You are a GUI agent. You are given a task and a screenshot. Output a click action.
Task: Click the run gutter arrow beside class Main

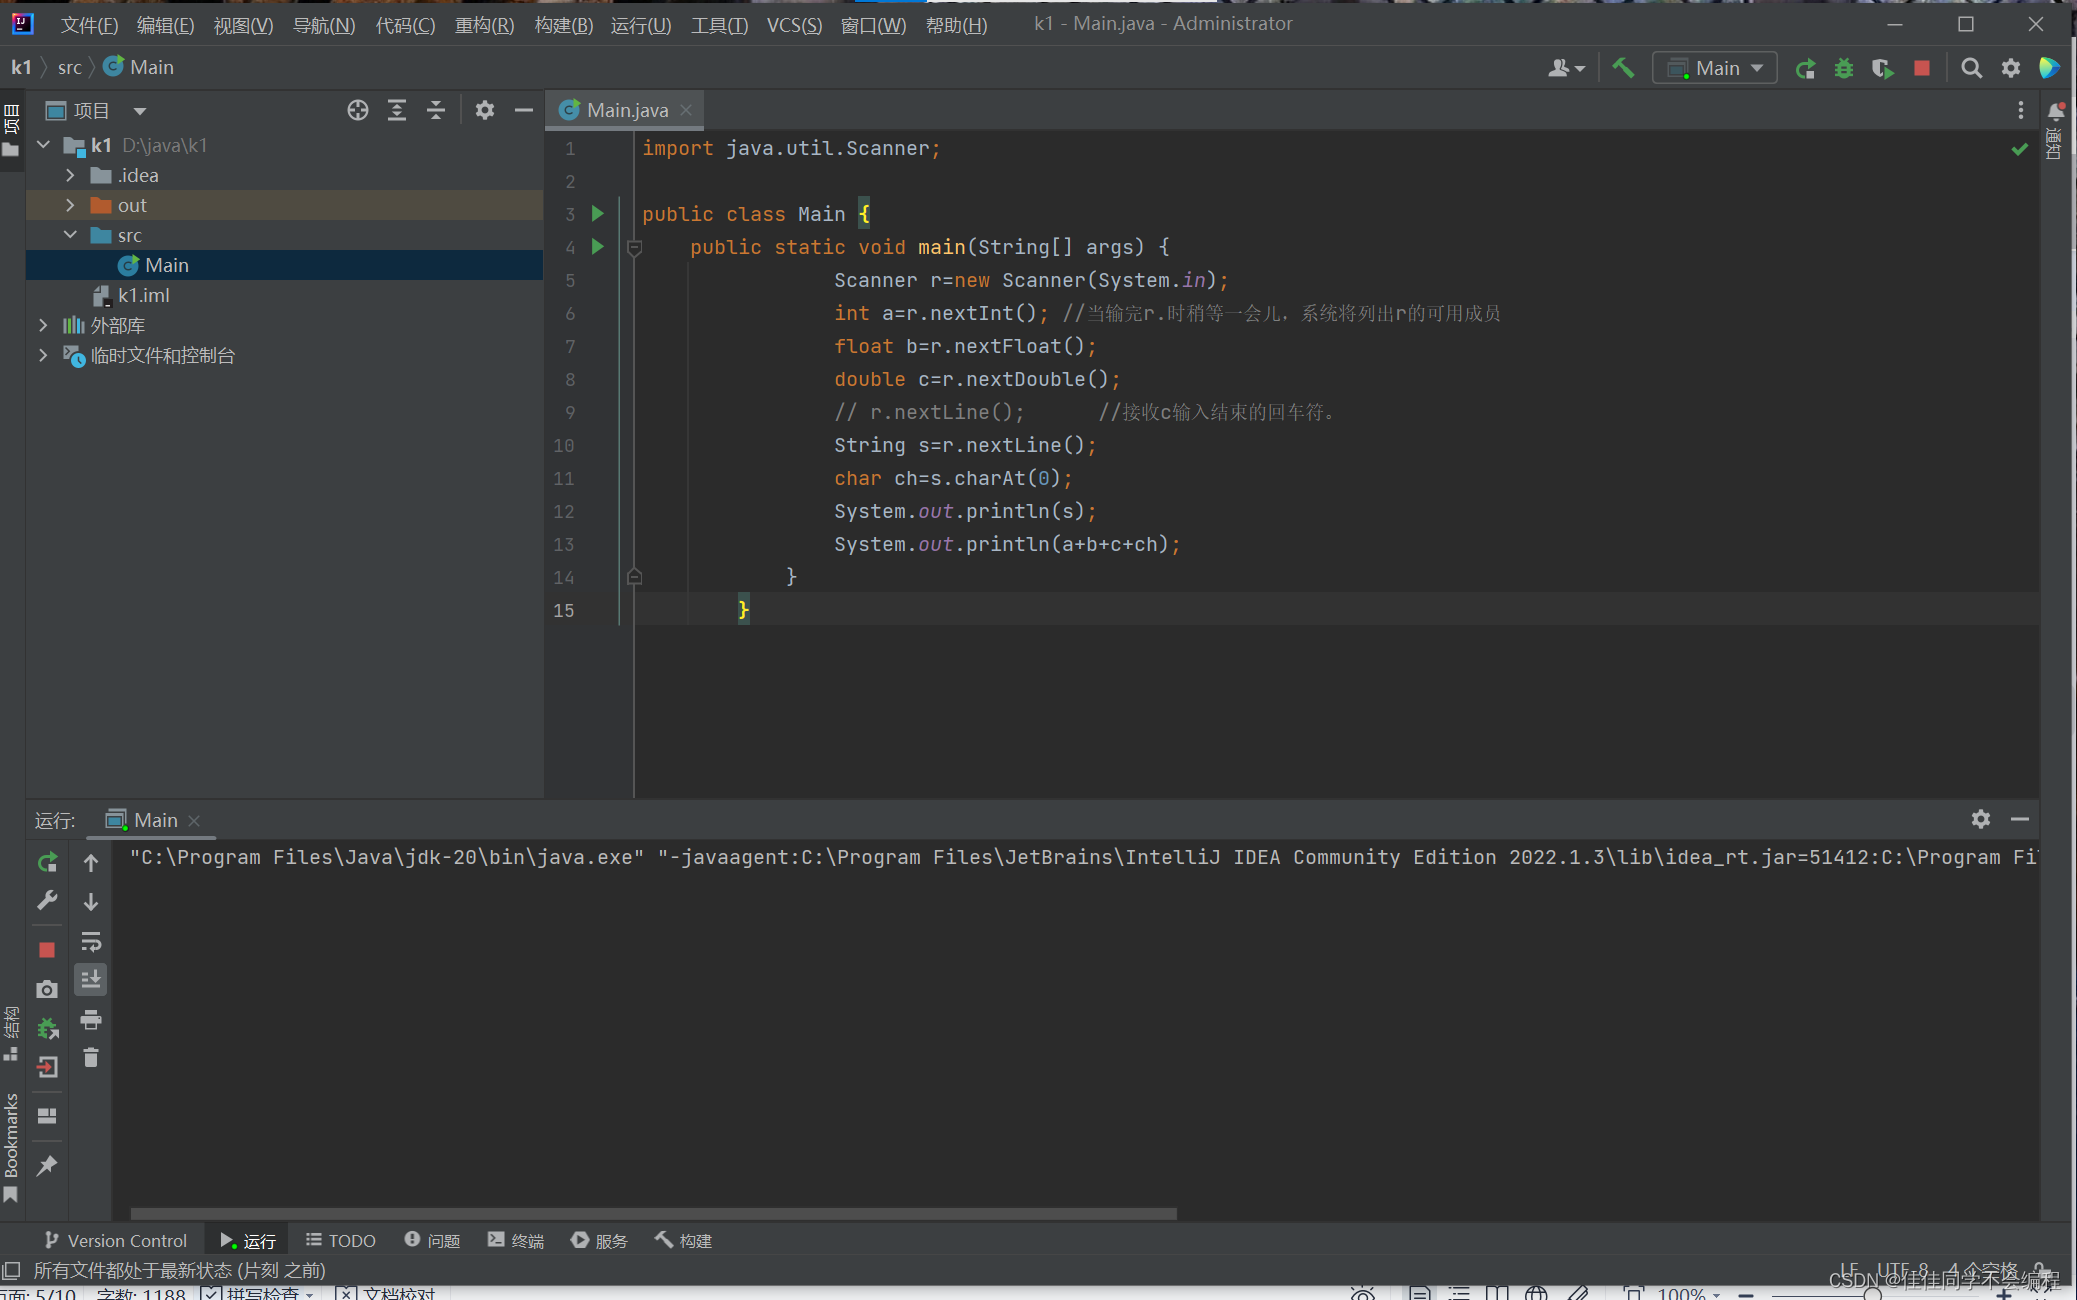tap(598, 213)
